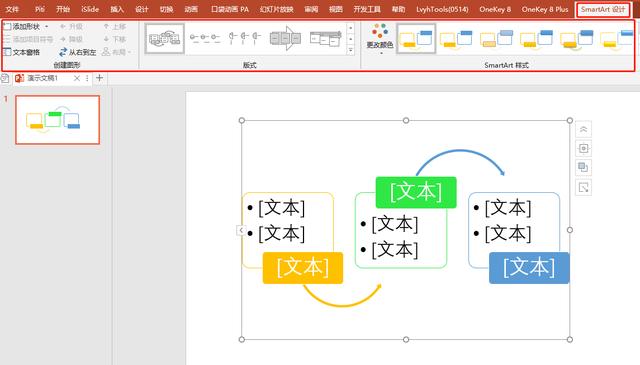Select the second SmartArt style thumbnail
Screen dimensions: 640x365
(456, 39)
